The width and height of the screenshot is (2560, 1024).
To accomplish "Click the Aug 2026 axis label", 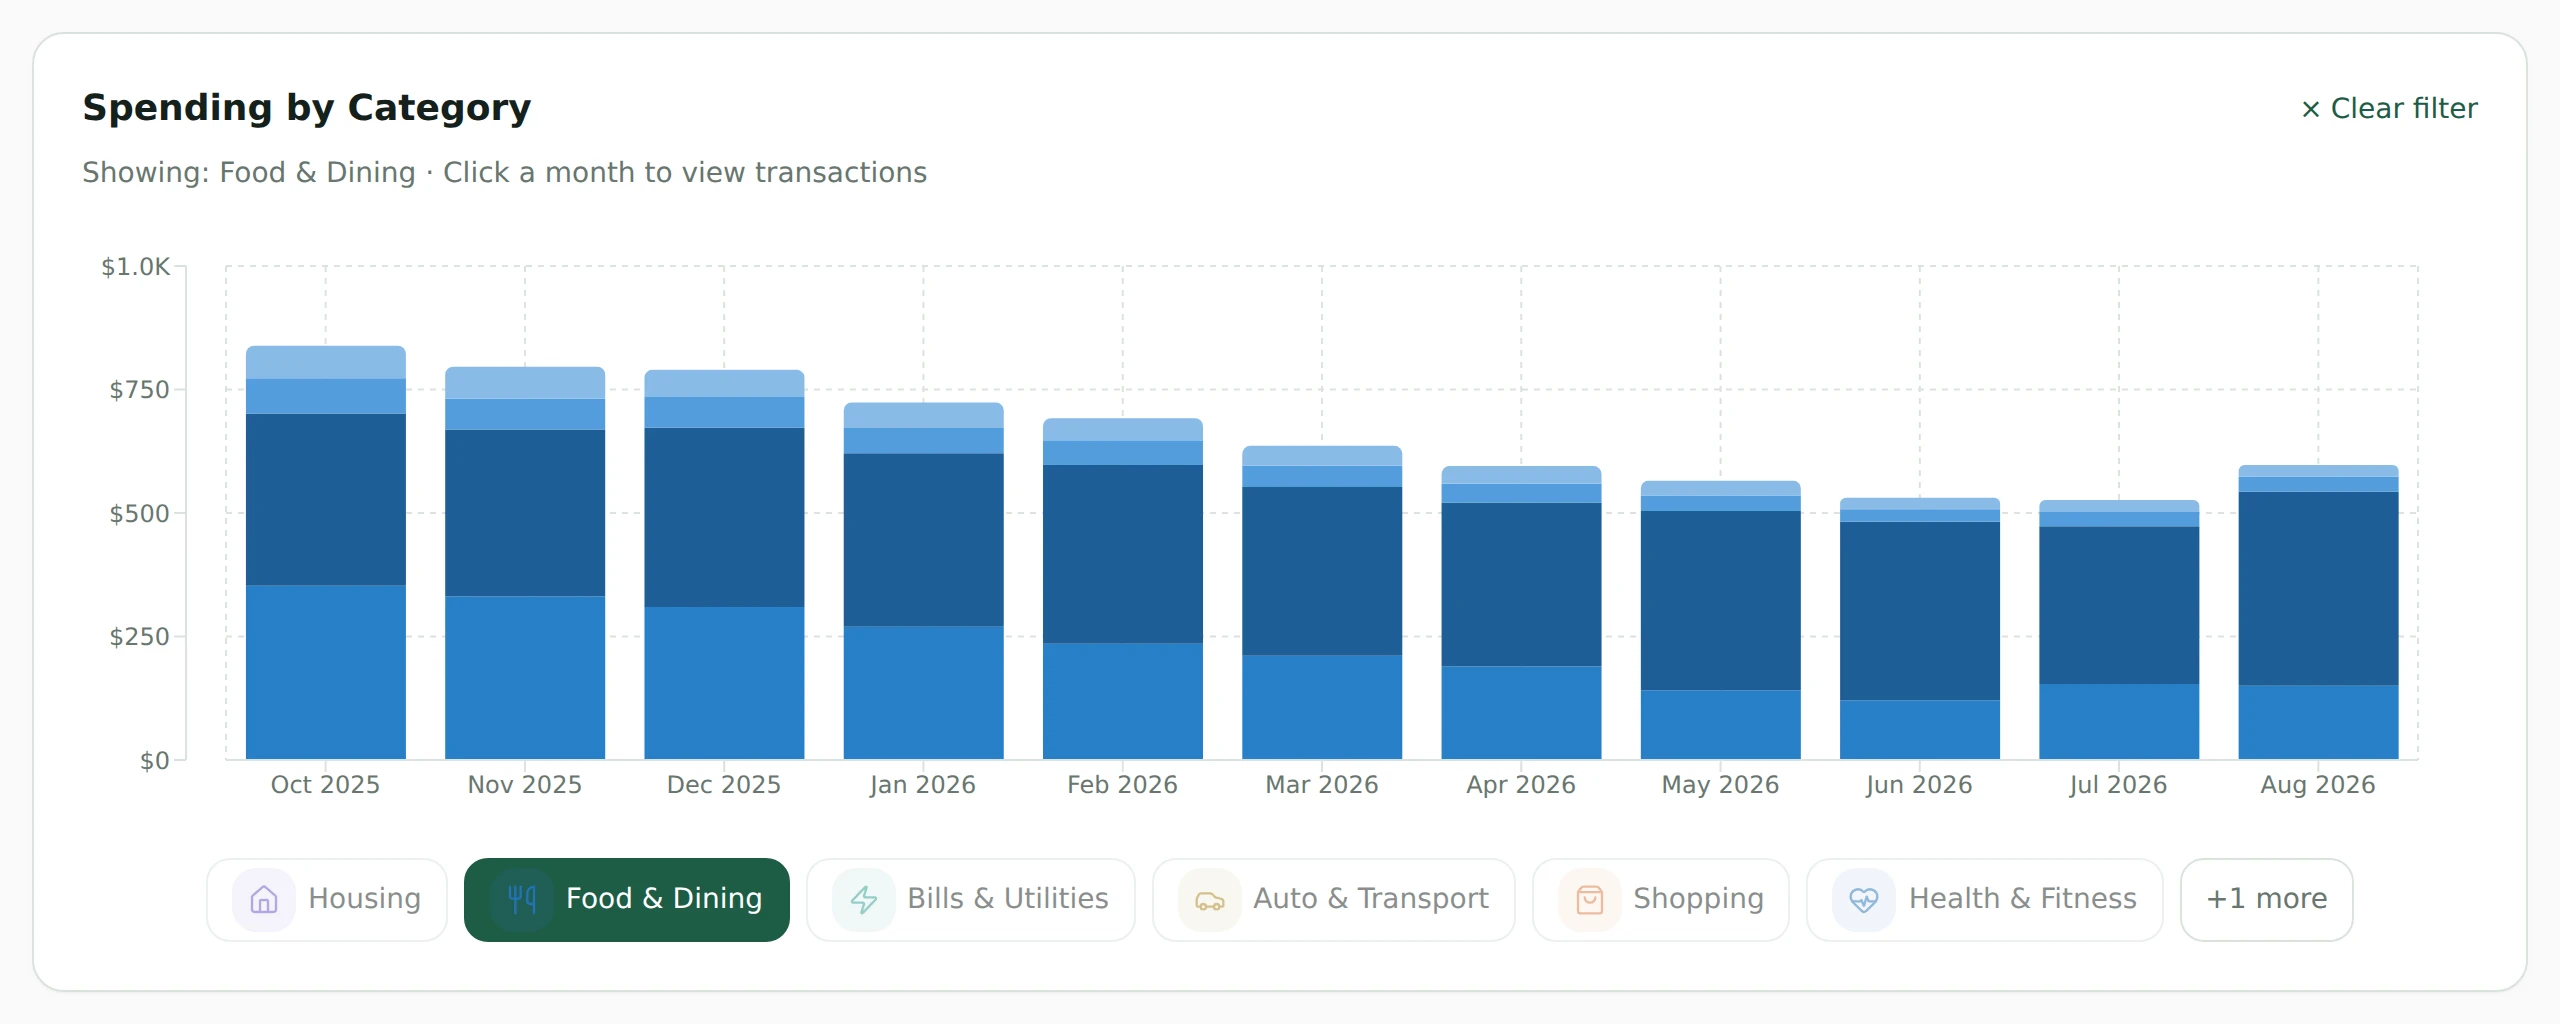I will pos(2318,785).
